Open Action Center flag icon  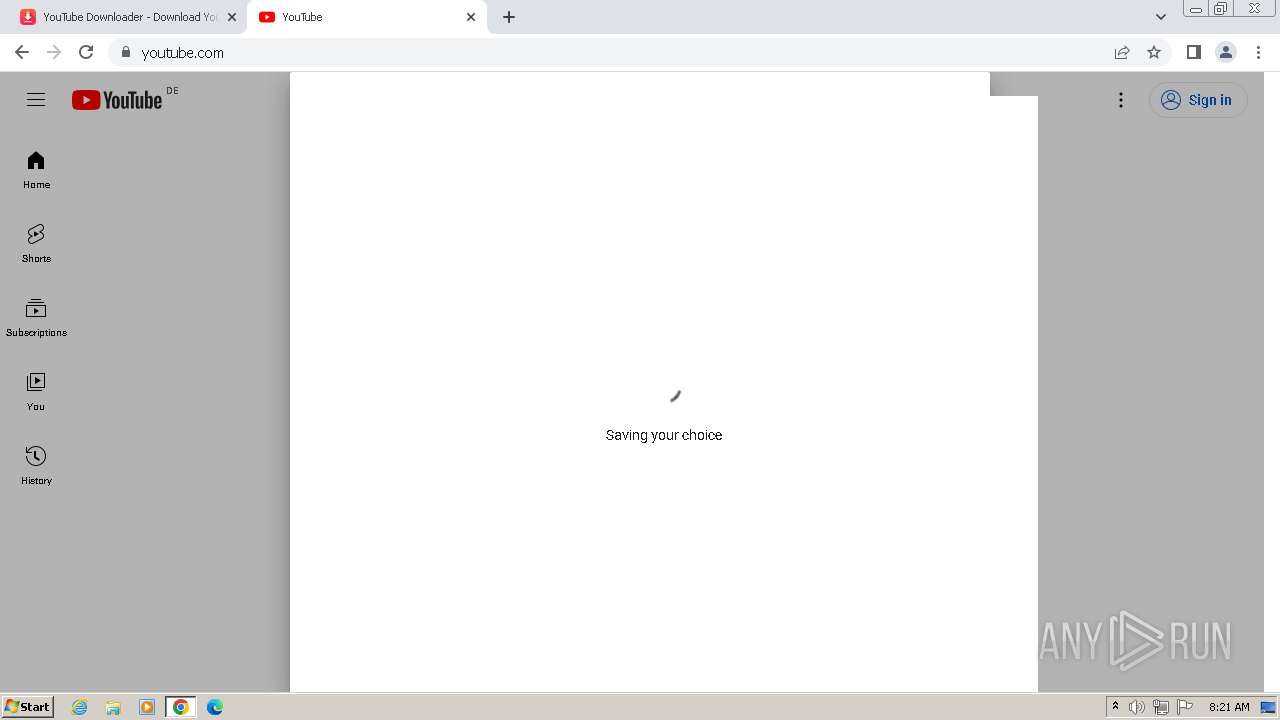(1185, 707)
